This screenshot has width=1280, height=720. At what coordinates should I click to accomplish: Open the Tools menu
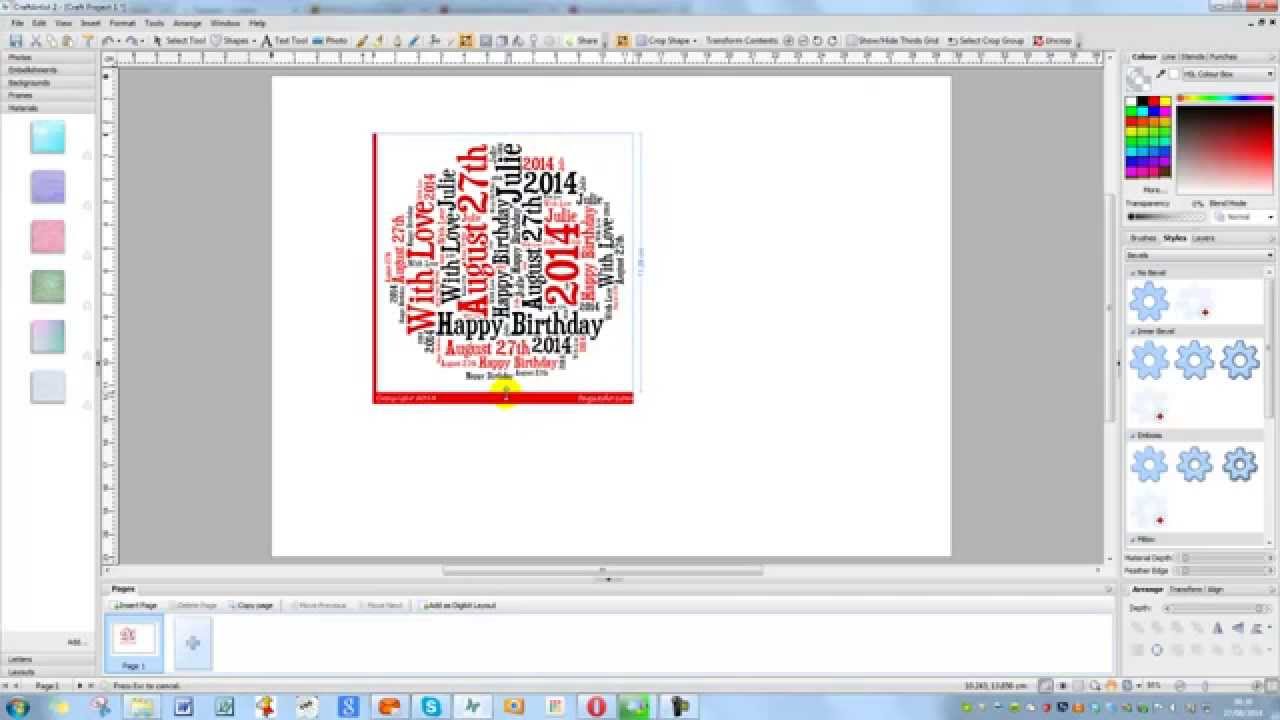pos(154,22)
